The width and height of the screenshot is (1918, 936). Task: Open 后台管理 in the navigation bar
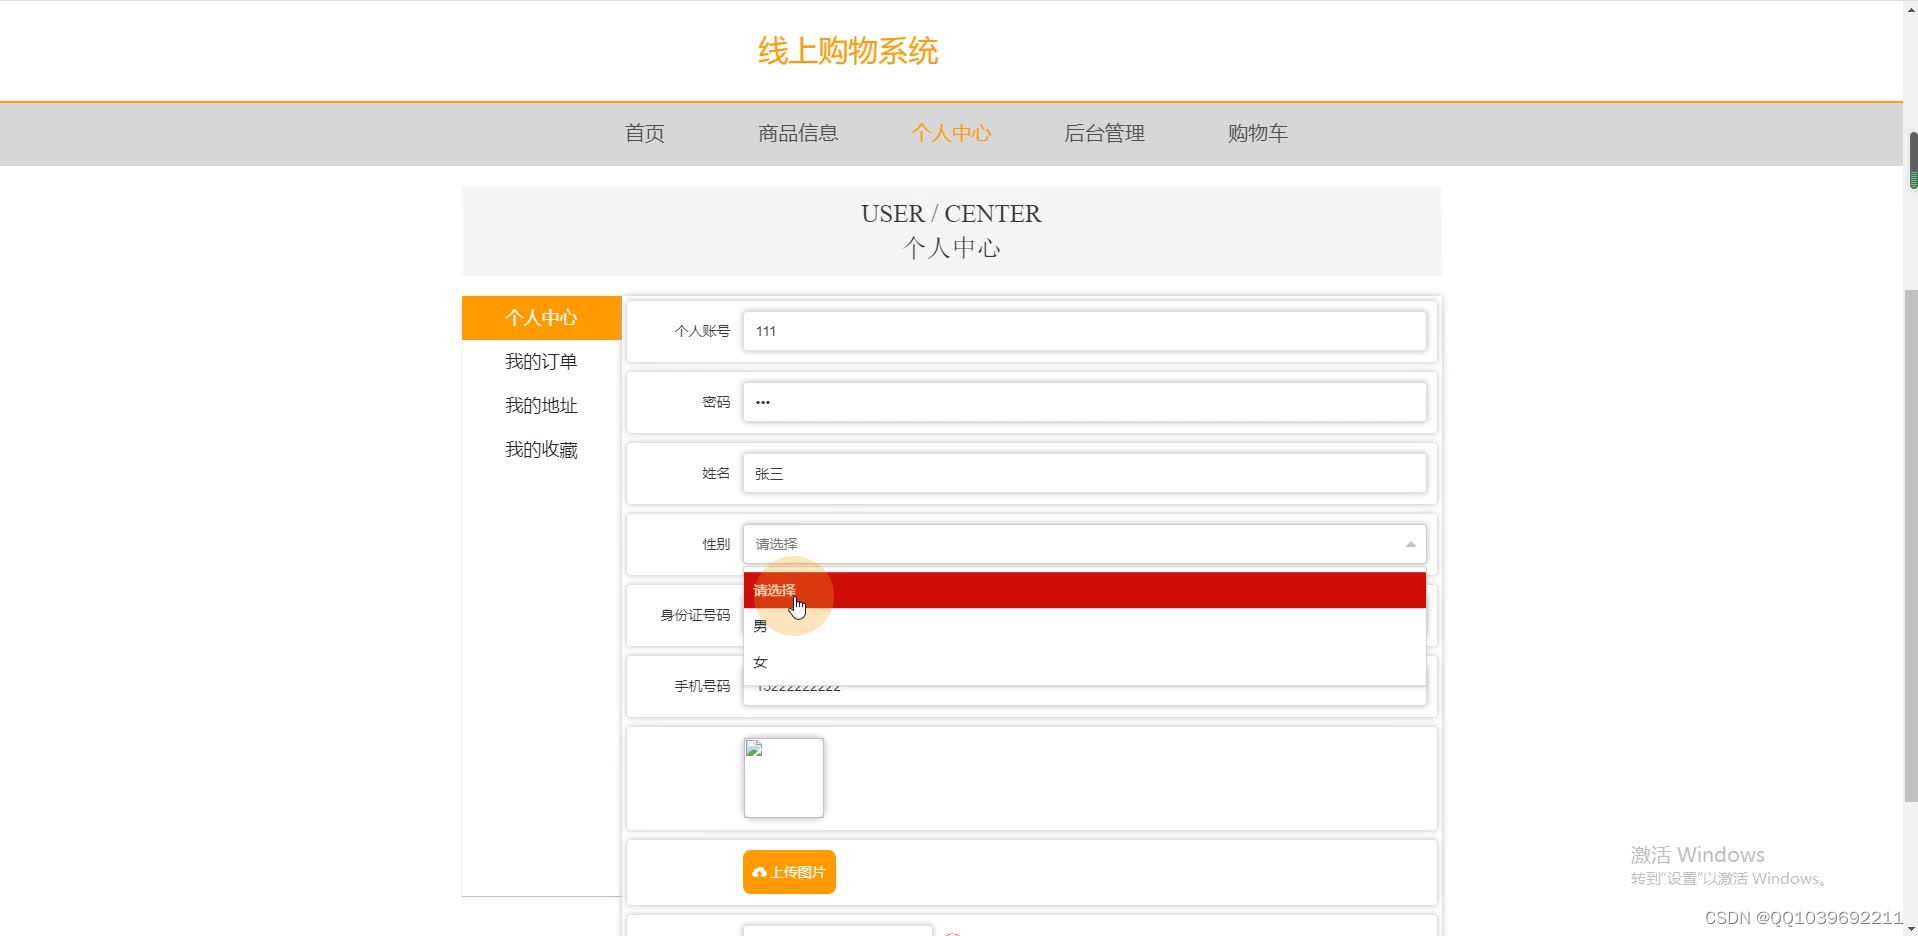click(1104, 133)
